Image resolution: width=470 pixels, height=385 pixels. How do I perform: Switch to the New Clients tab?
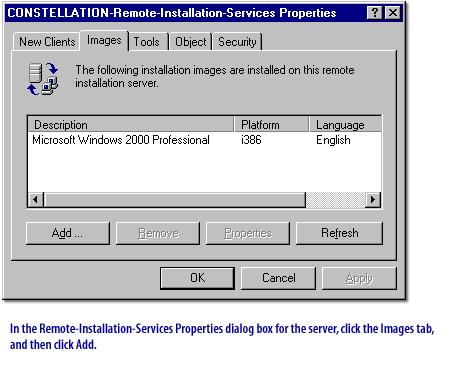coord(47,42)
